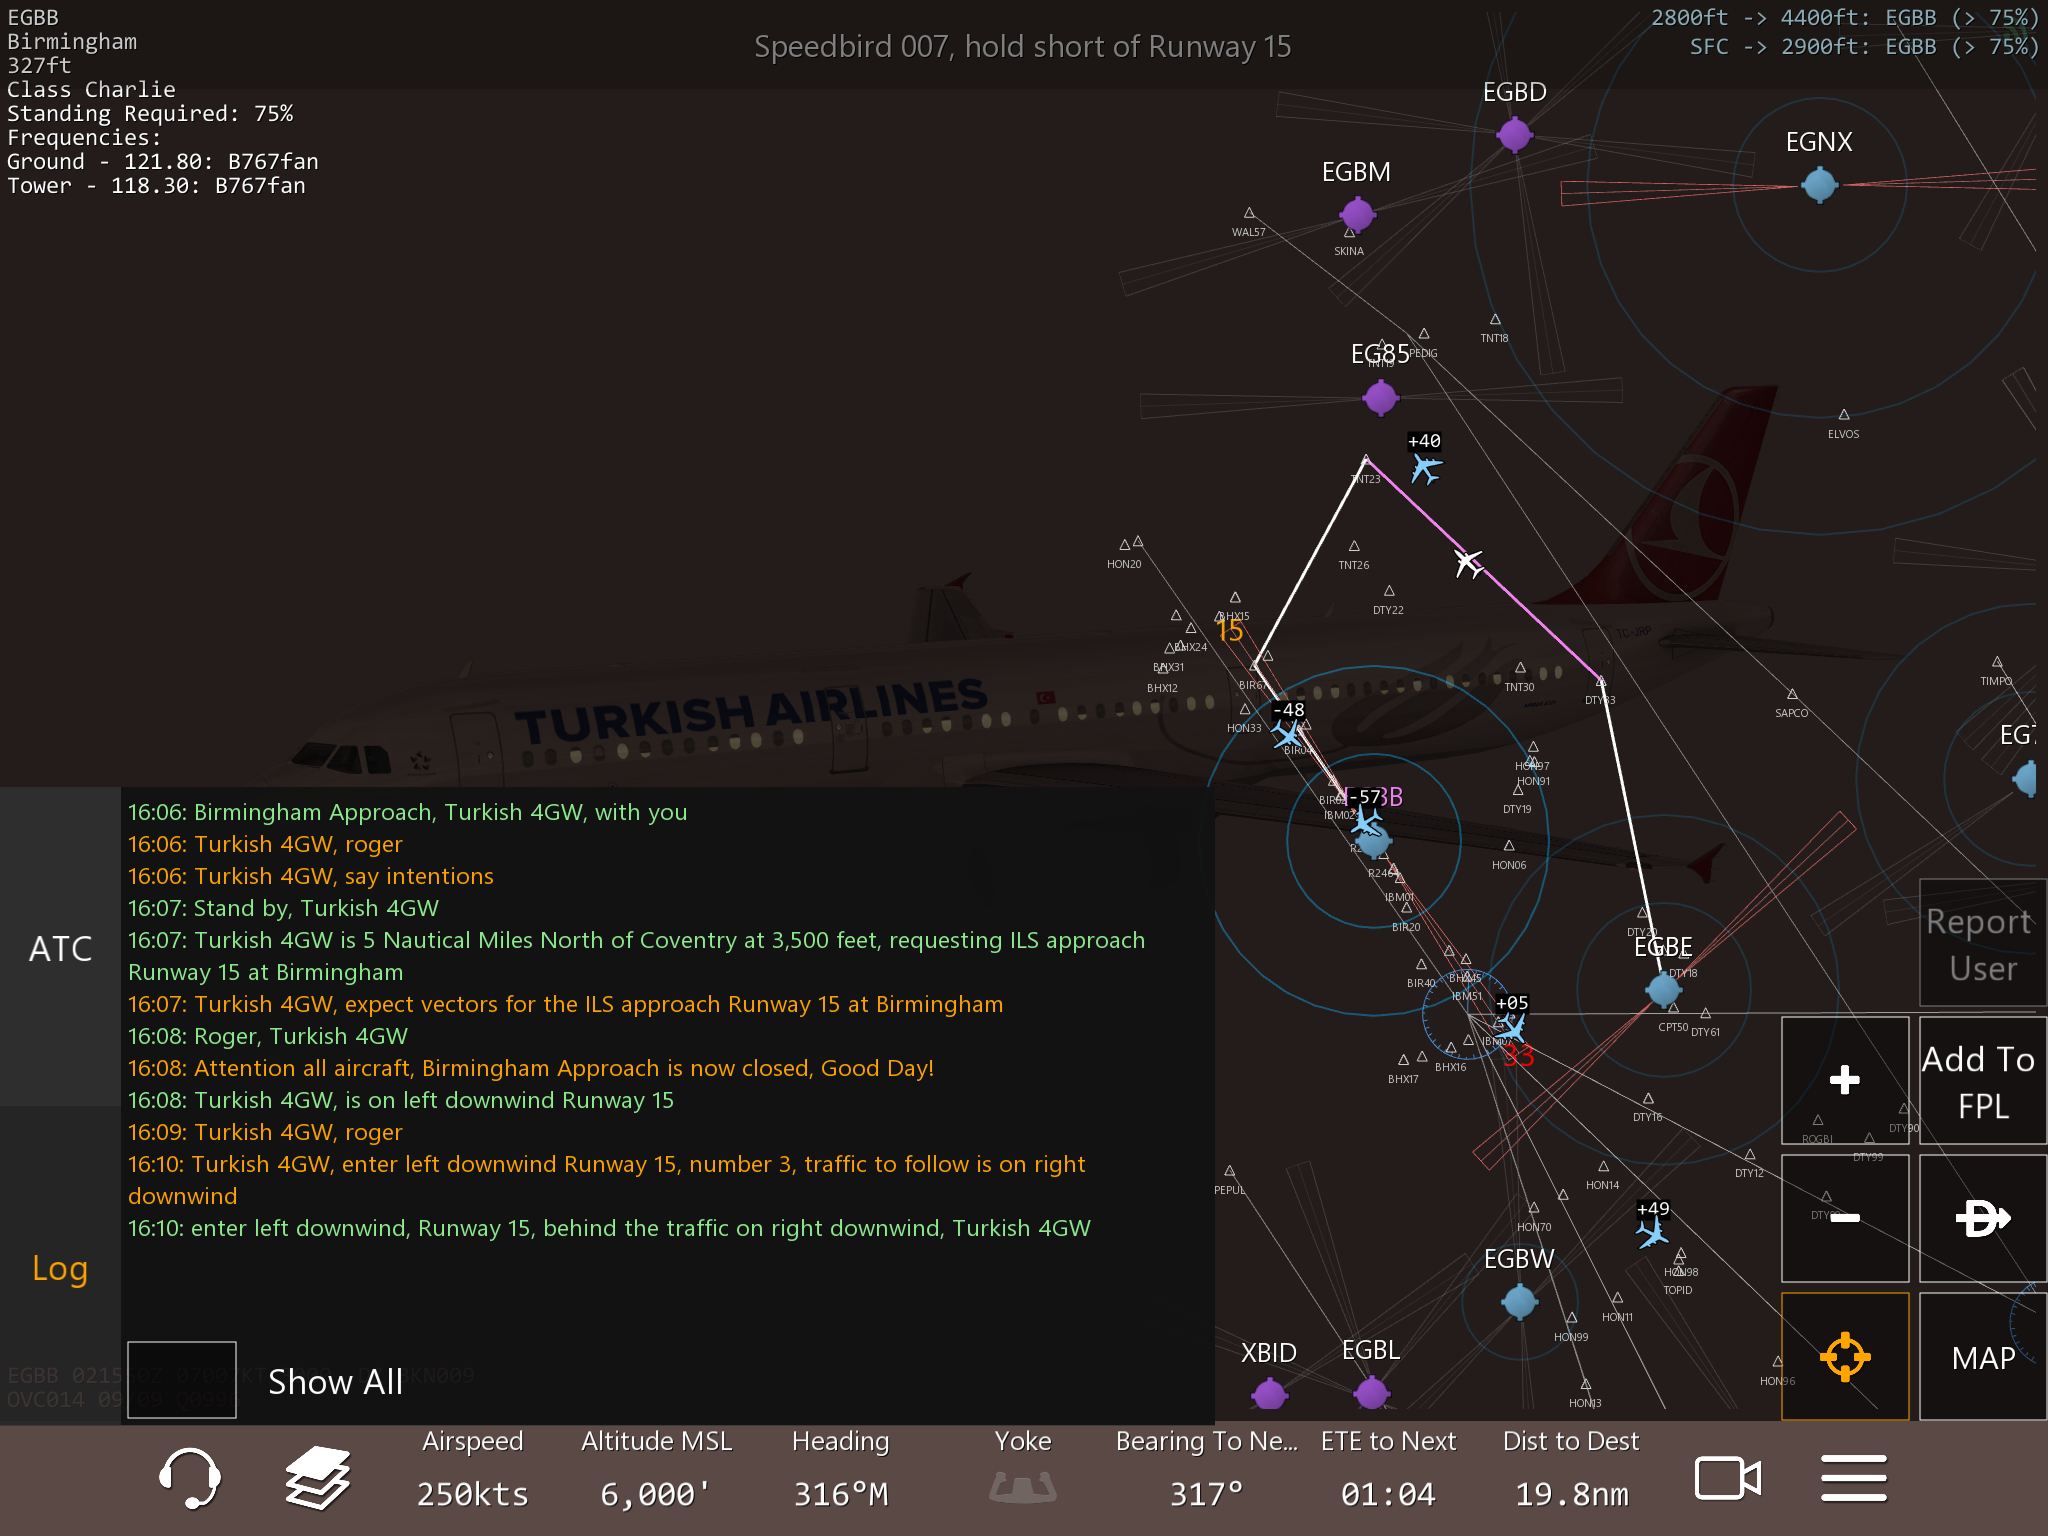Image resolution: width=2048 pixels, height=1536 pixels.
Task: Open the Dist to Dest field selector
Action: pyautogui.click(x=1570, y=1470)
